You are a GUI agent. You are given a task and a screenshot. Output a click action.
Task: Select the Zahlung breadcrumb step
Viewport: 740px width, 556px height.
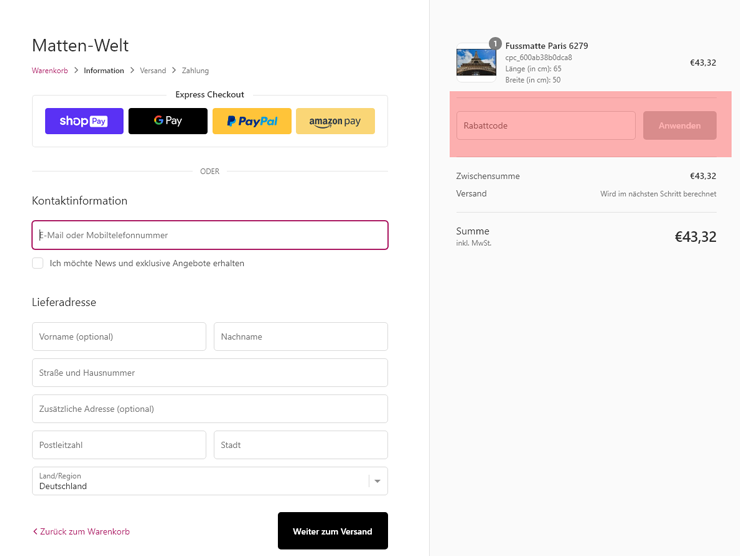click(x=195, y=70)
